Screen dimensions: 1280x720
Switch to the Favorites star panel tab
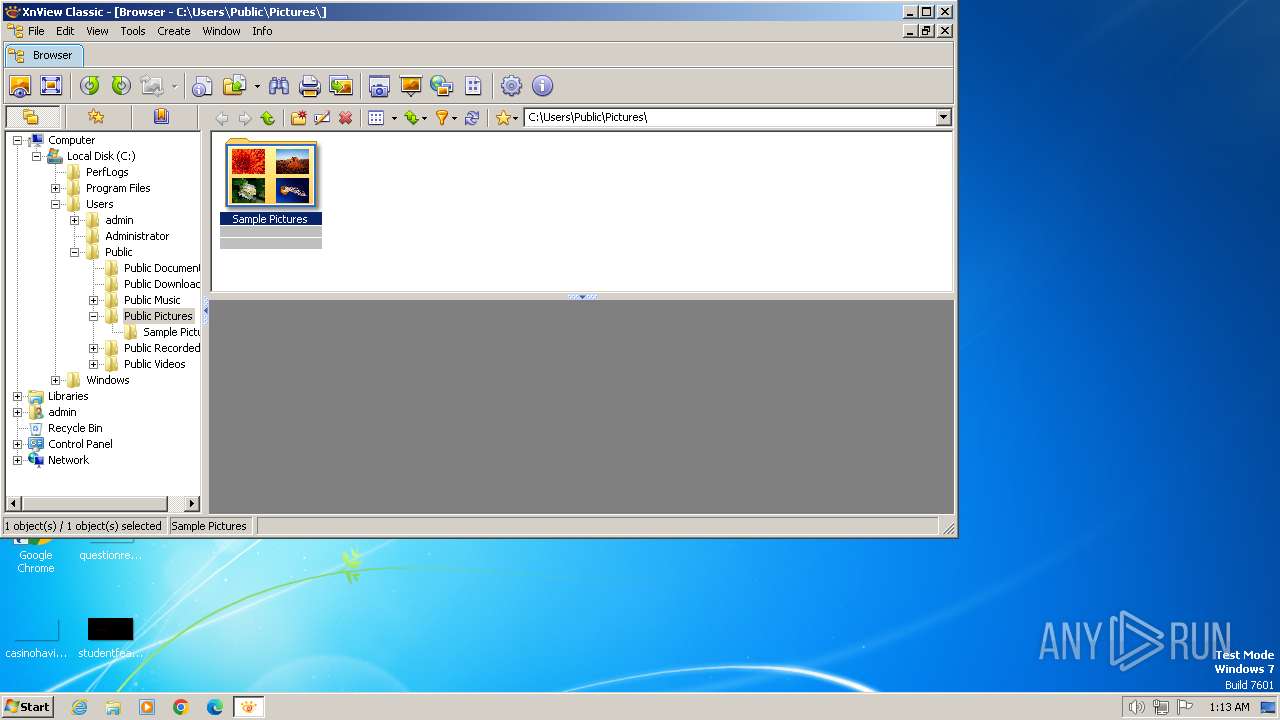(96, 117)
